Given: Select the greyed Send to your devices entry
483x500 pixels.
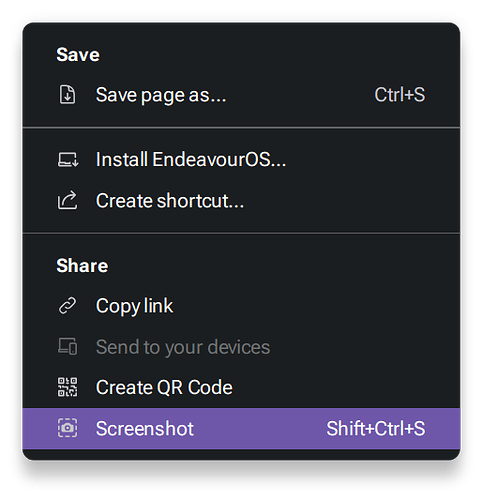Looking at the screenshot, I should tap(241, 347).
